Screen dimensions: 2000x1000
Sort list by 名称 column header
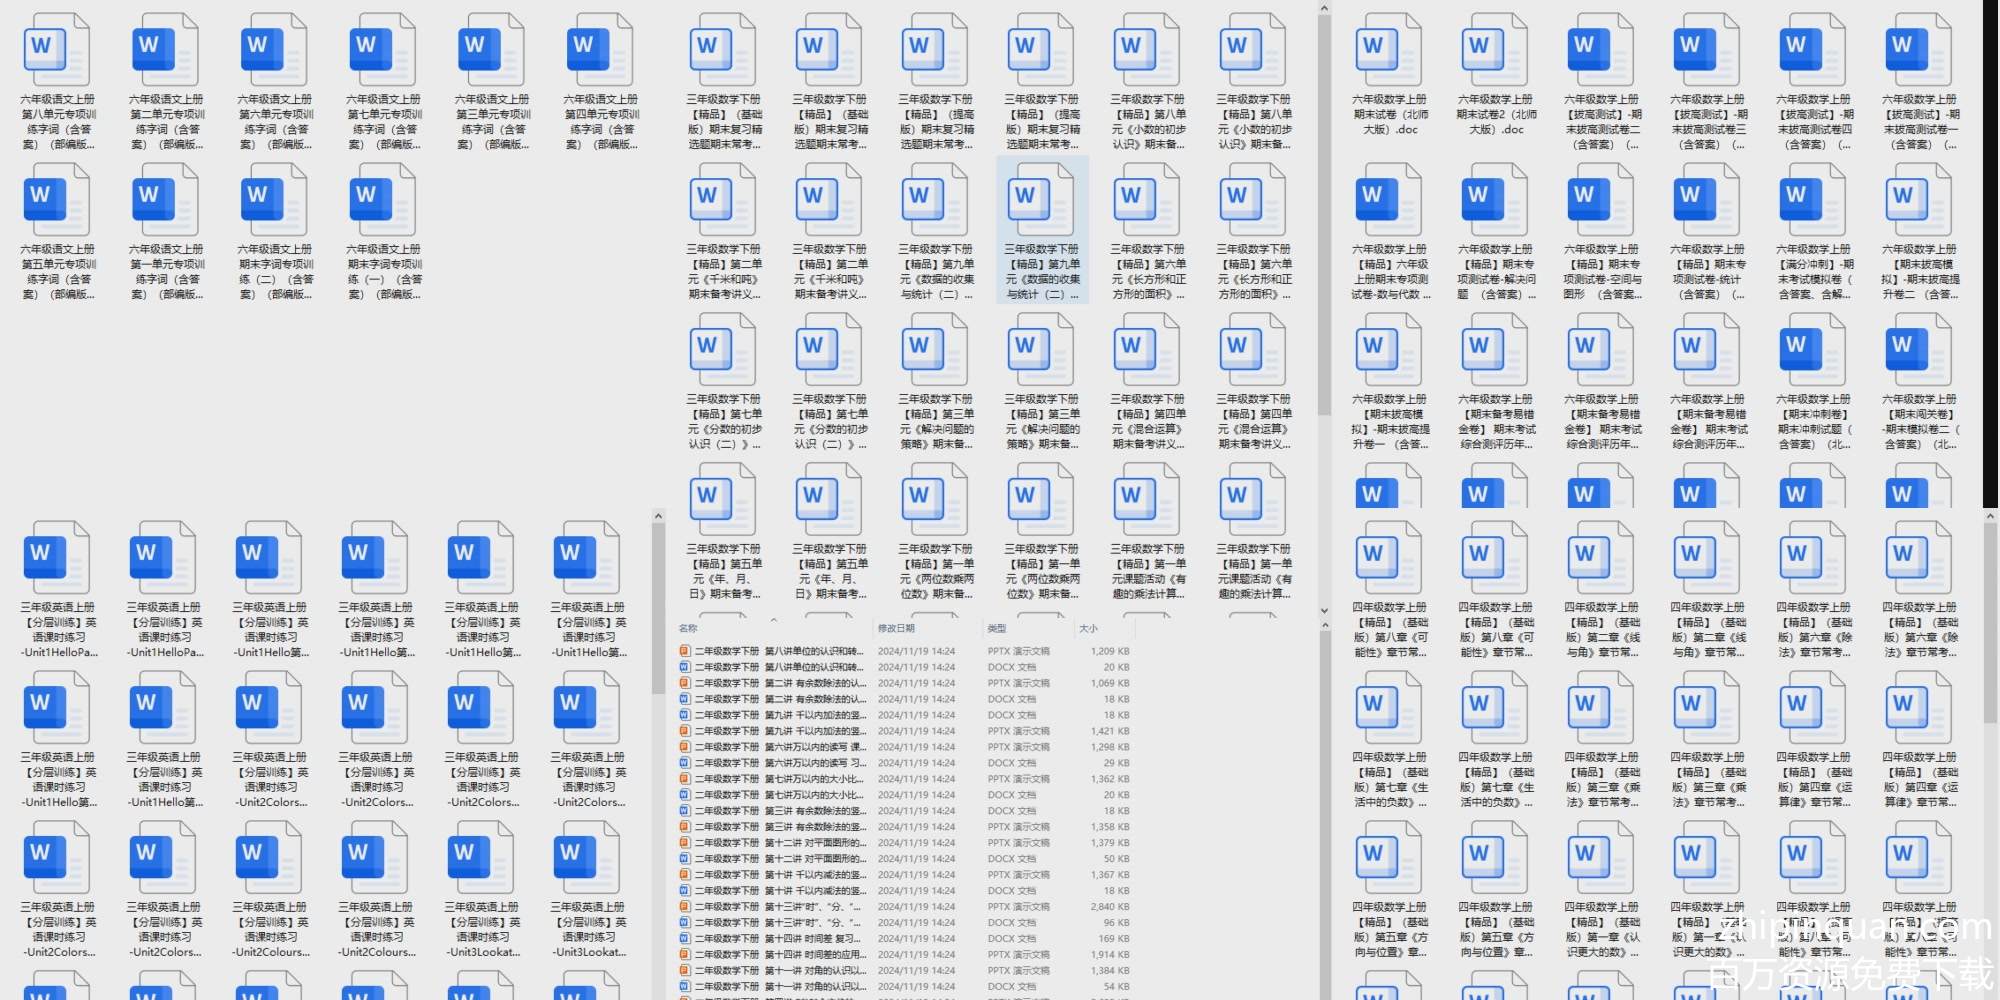click(x=689, y=628)
